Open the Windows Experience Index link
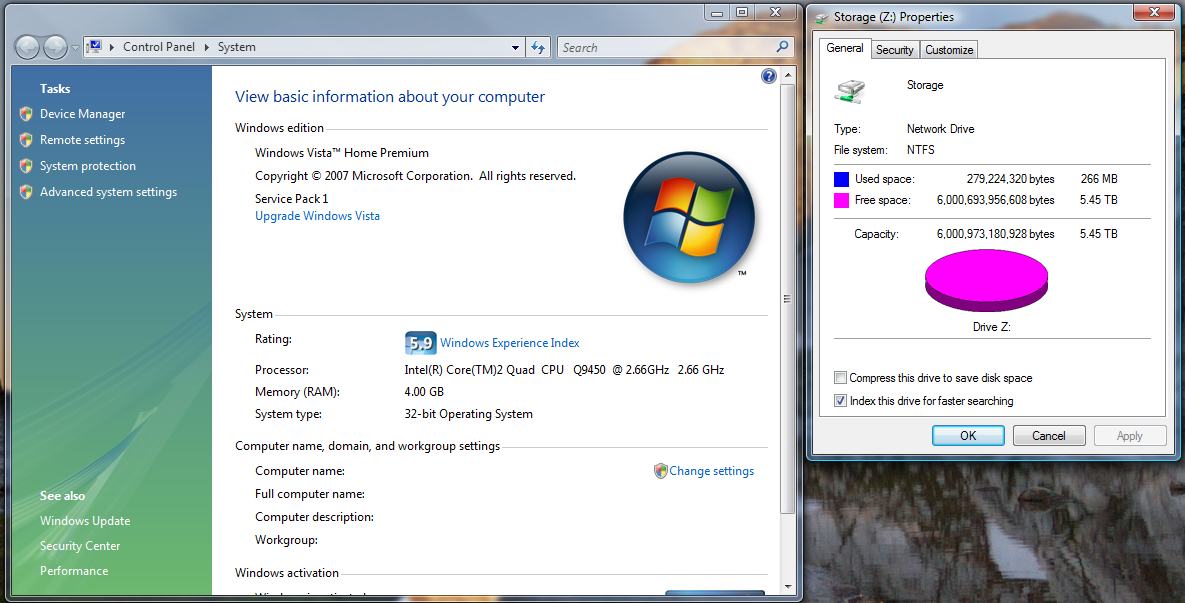The height and width of the screenshot is (603, 1185). click(509, 343)
